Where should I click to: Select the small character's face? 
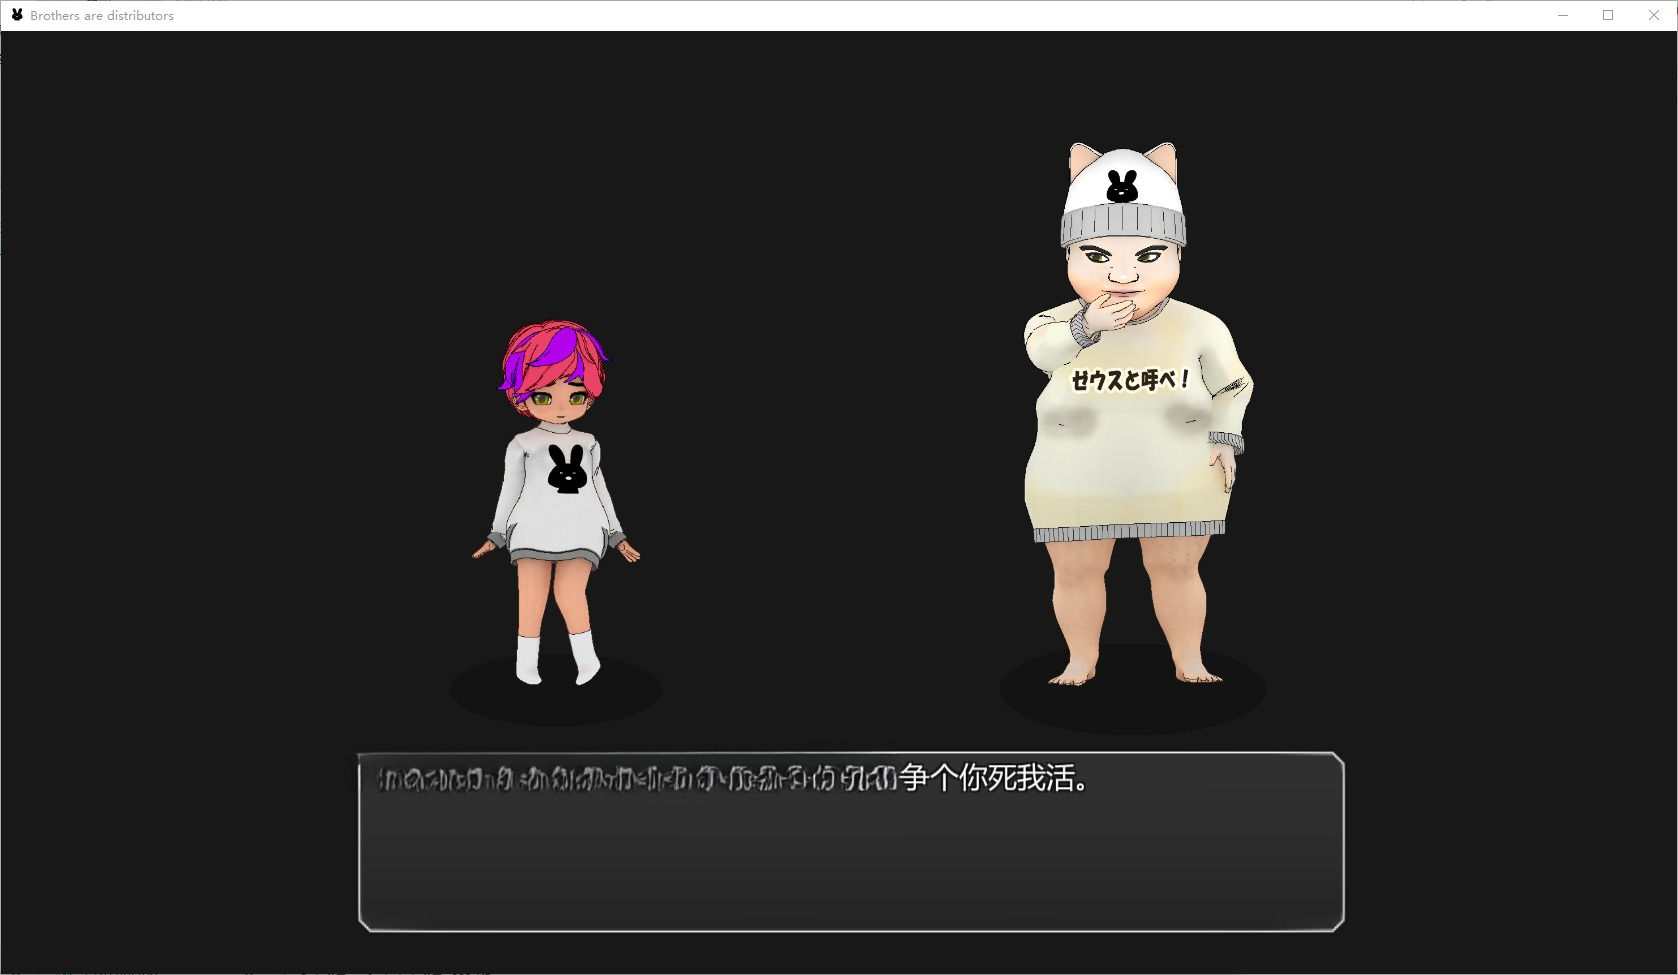555,402
